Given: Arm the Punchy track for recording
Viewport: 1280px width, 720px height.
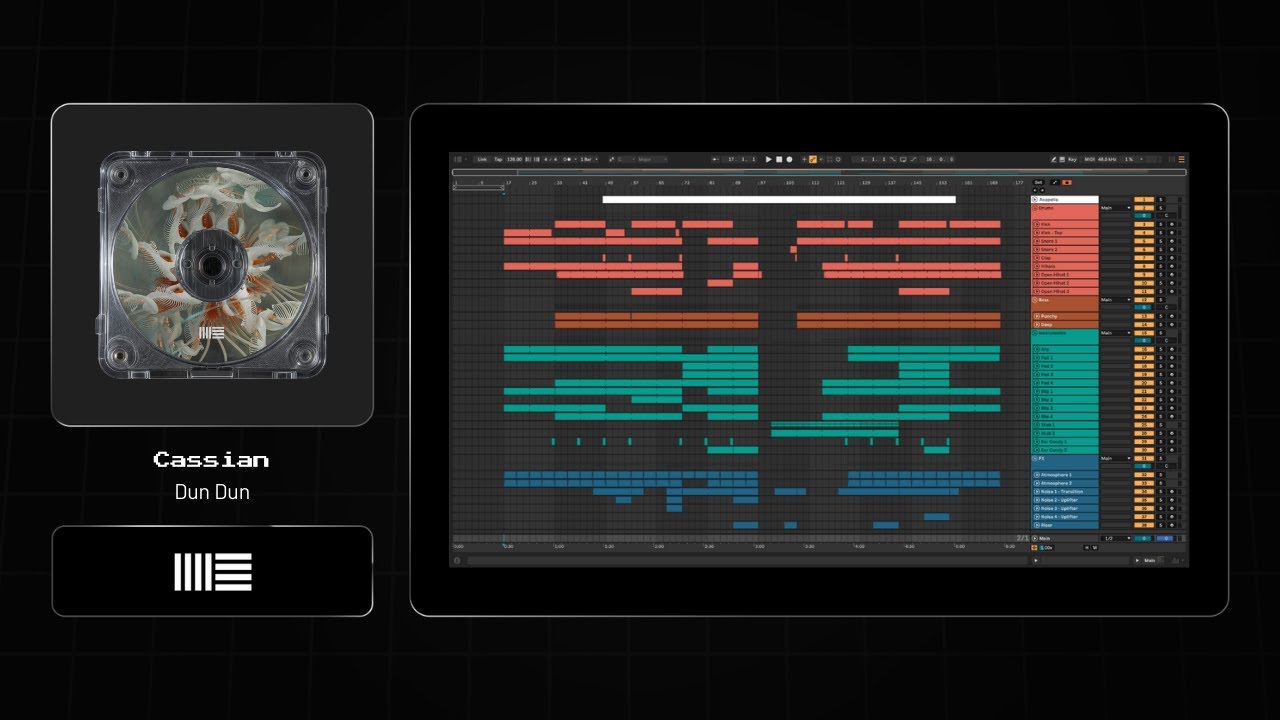Looking at the screenshot, I should 1170,316.
